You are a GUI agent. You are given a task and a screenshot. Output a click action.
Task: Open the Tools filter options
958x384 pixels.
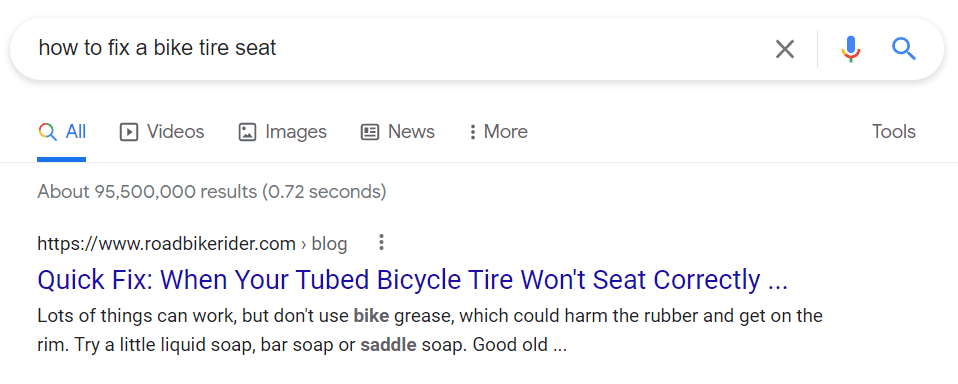[x=894, y=132]
